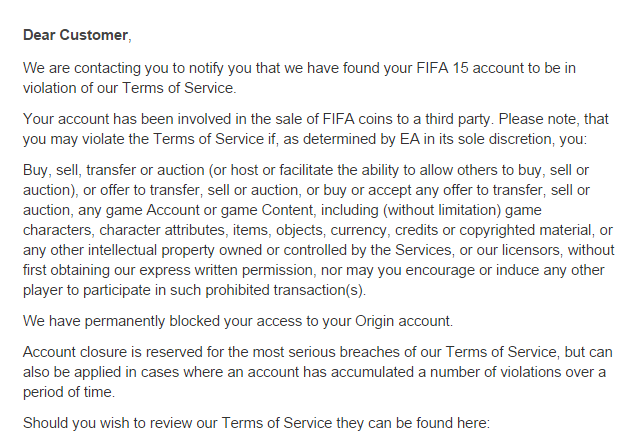
Task: Click the words "Account closure"
Action: click(x=77, y=355)
